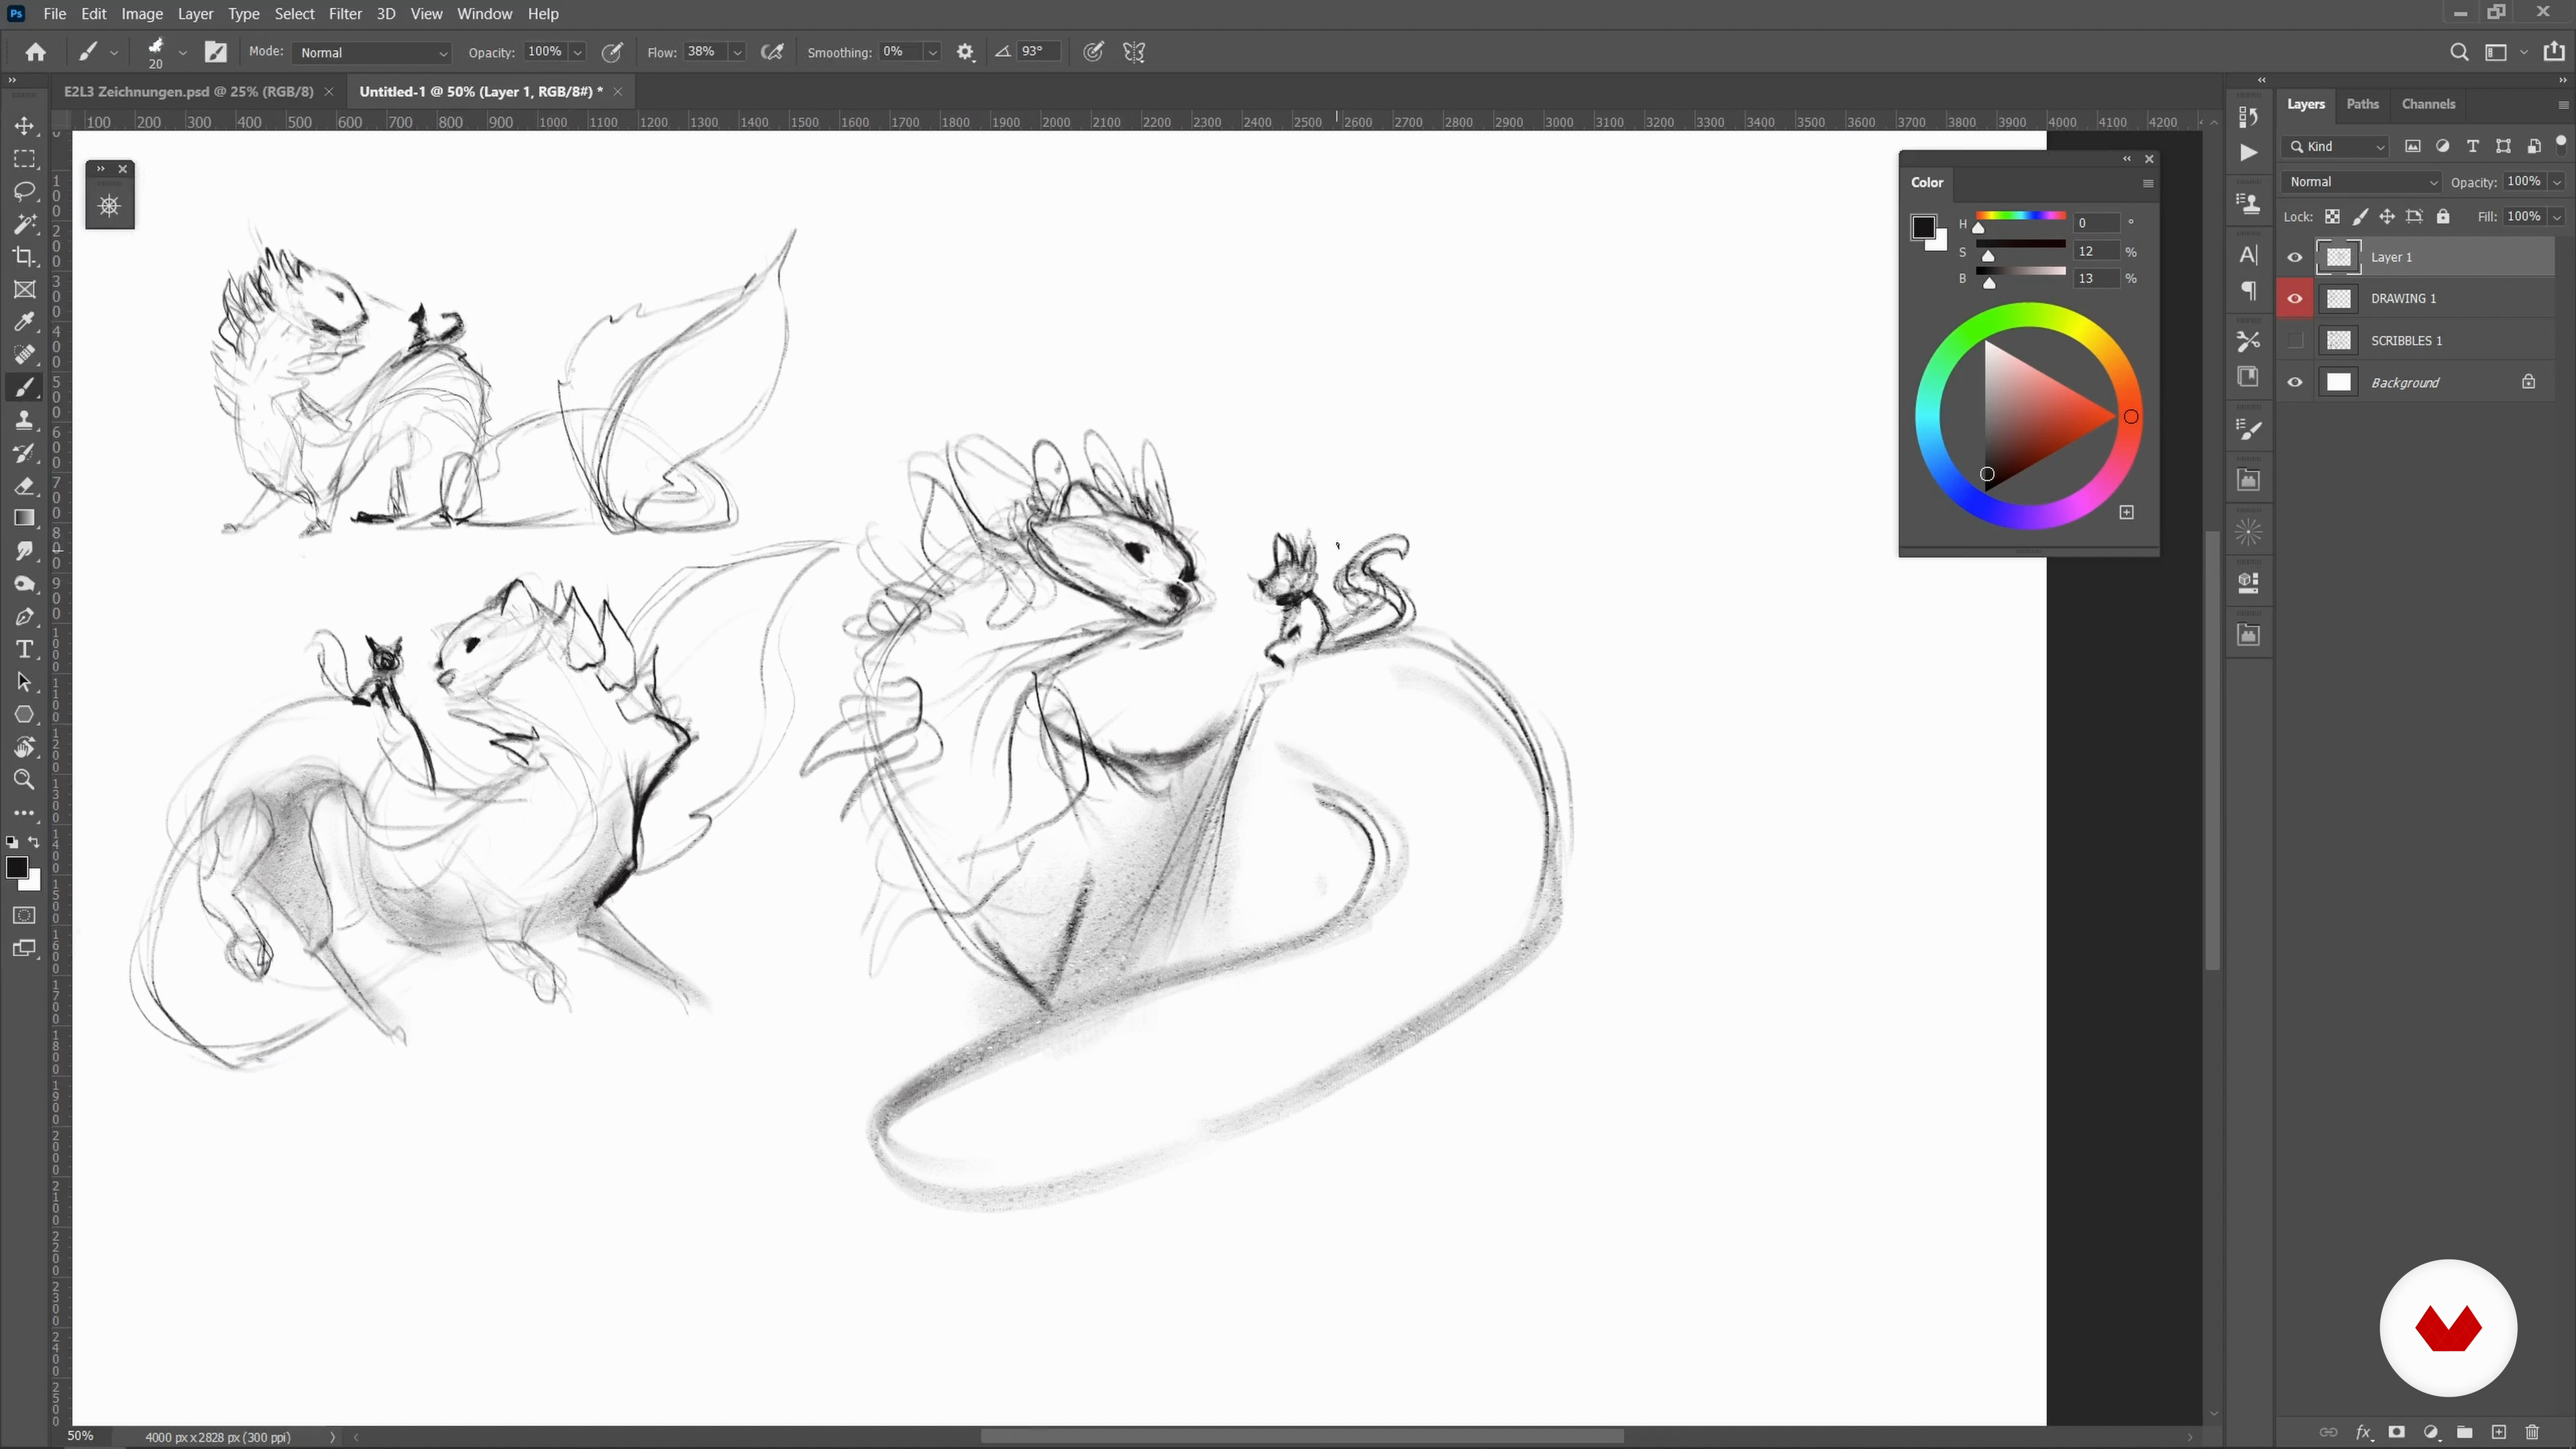Toggle Quick Mask mode button
The image size is (2576, 1449).
coord(25,915)
